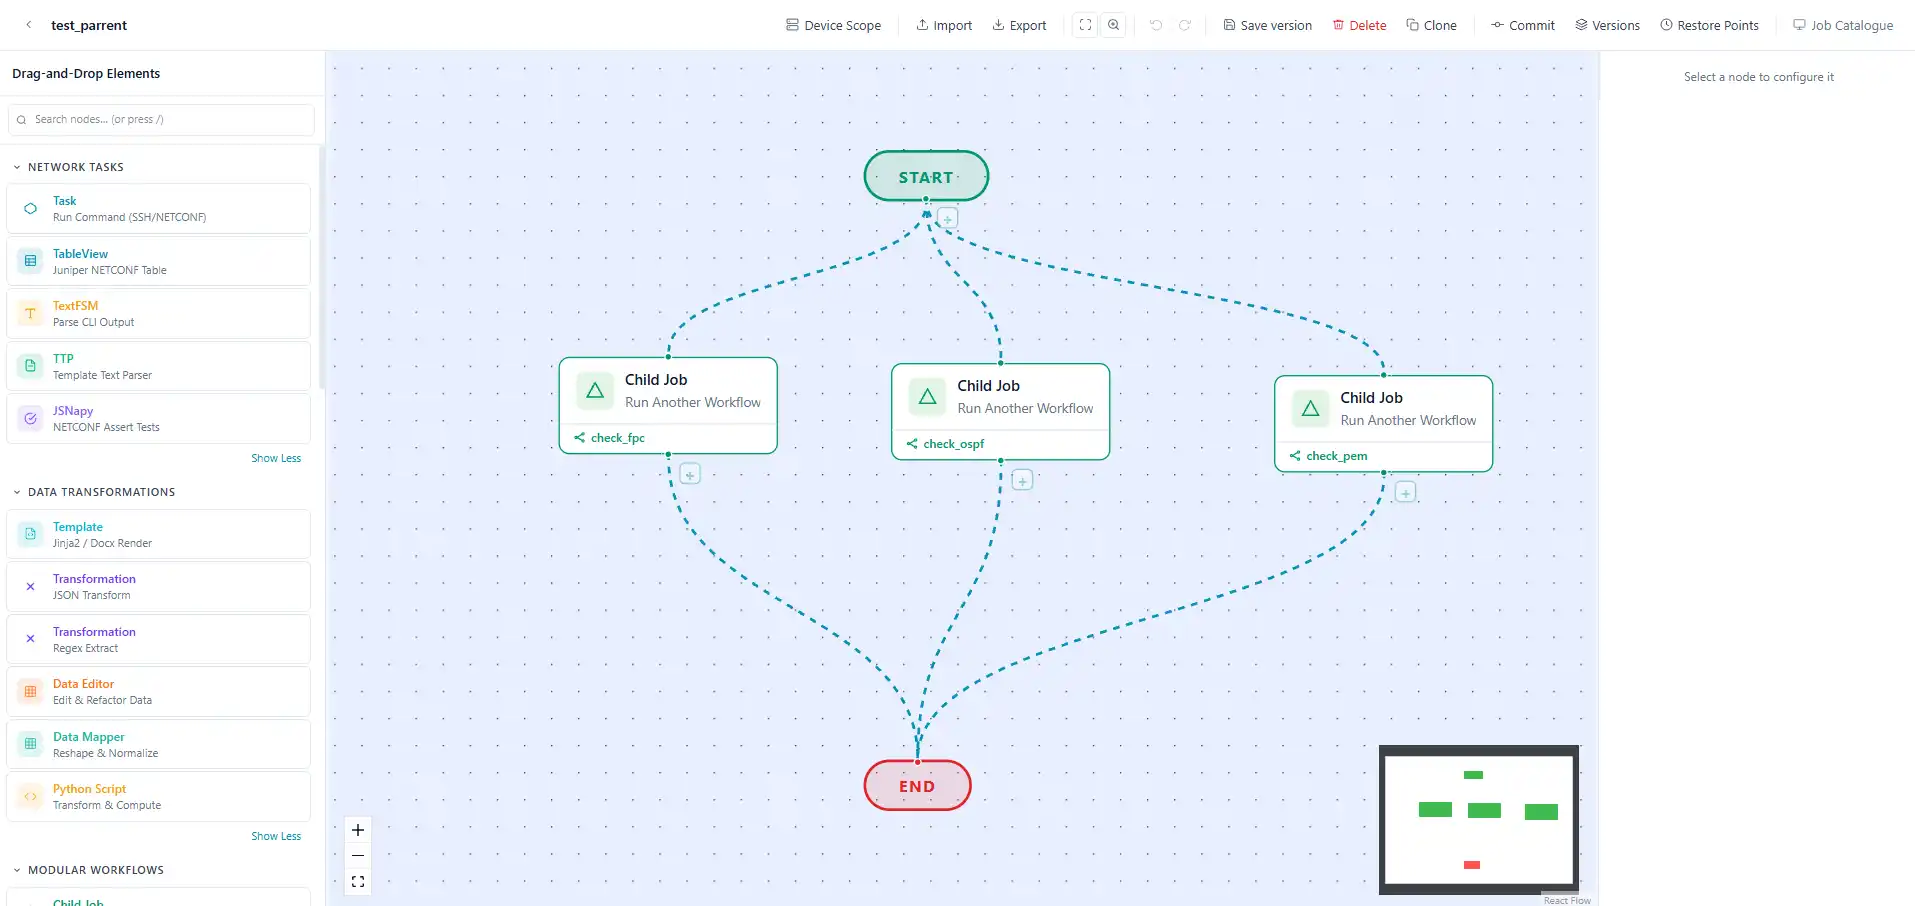Click Show Less under Network Tasks
Viewport: 1915px width, 906px height.
point(276,458)
